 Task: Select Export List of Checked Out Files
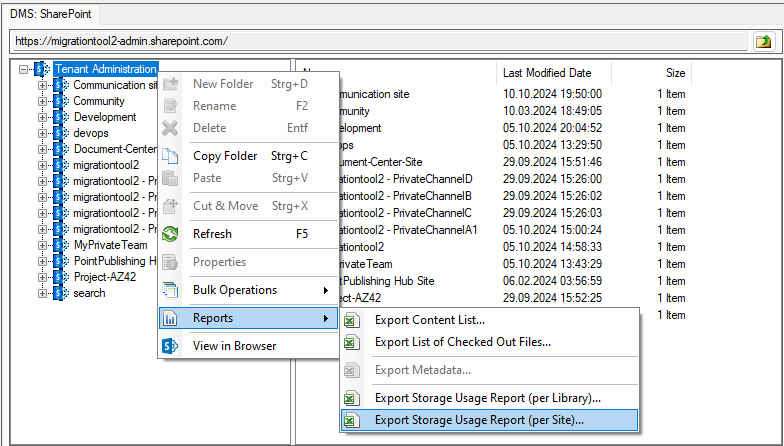tap(489, 342)
